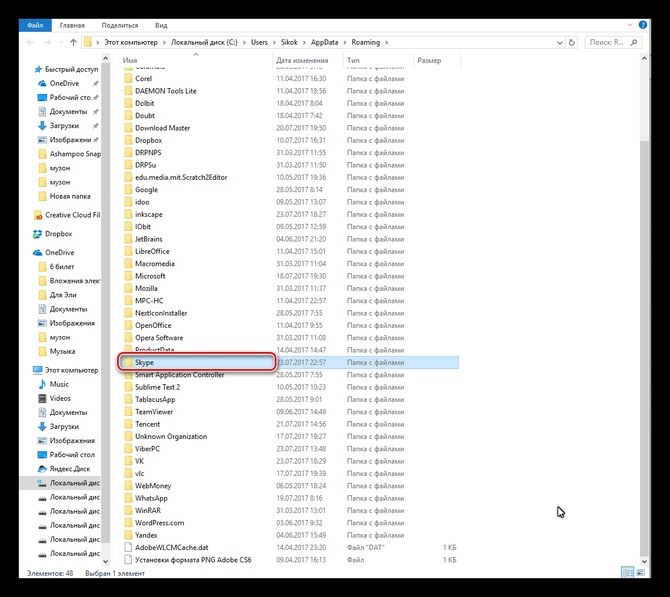Click Локальный диск (C:) breadcrumb
Screen dimensions: 670x597
204,42
